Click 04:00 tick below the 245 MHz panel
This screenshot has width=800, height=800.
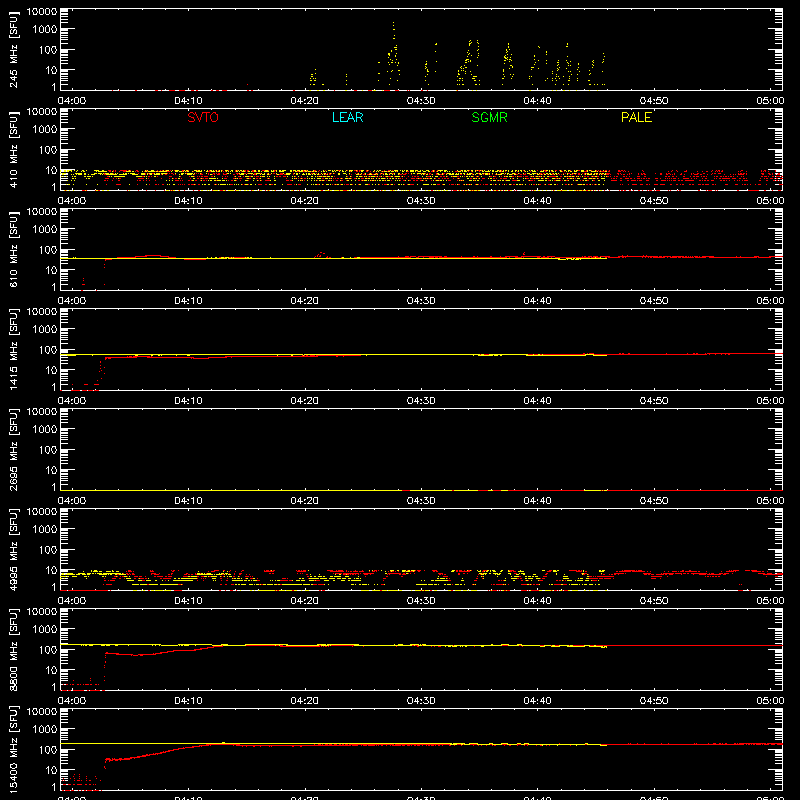coord(71,101)
